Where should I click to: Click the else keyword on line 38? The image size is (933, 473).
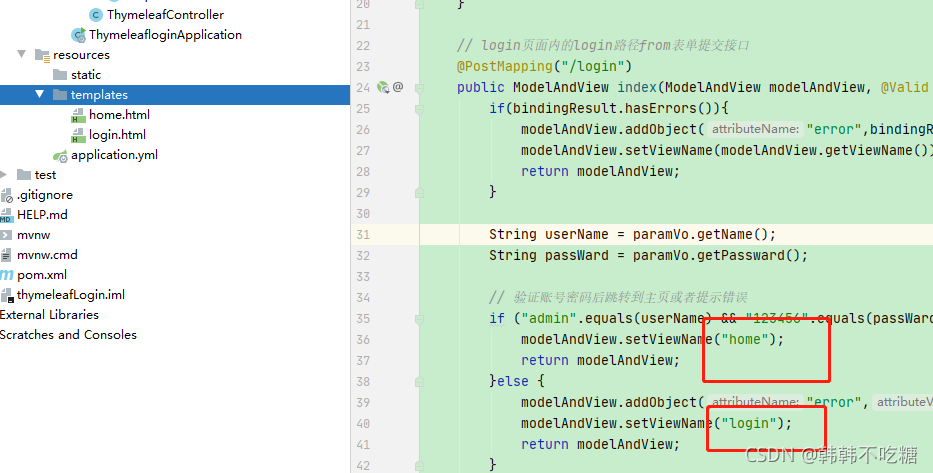point(512,381)
